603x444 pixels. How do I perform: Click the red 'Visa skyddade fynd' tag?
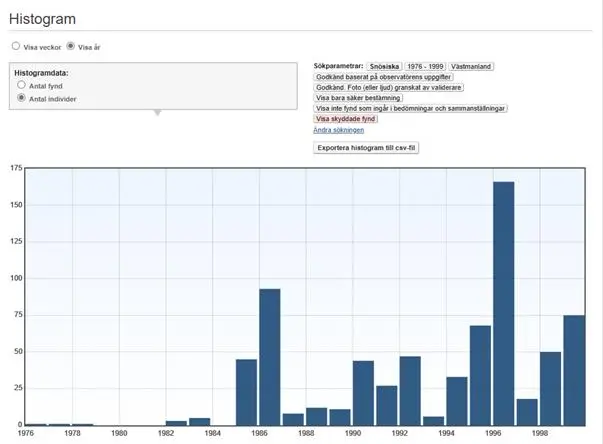tap(346, 119)
